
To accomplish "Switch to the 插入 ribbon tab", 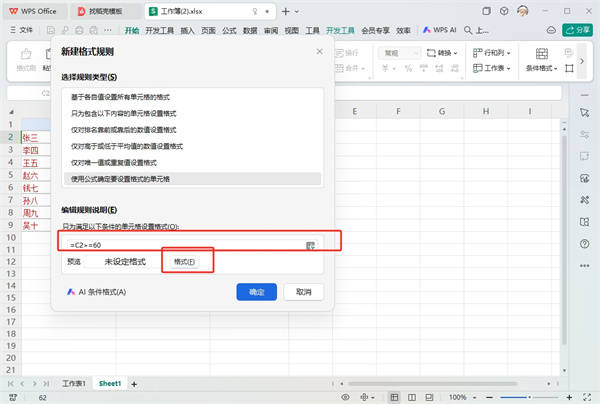I will 187,30.
